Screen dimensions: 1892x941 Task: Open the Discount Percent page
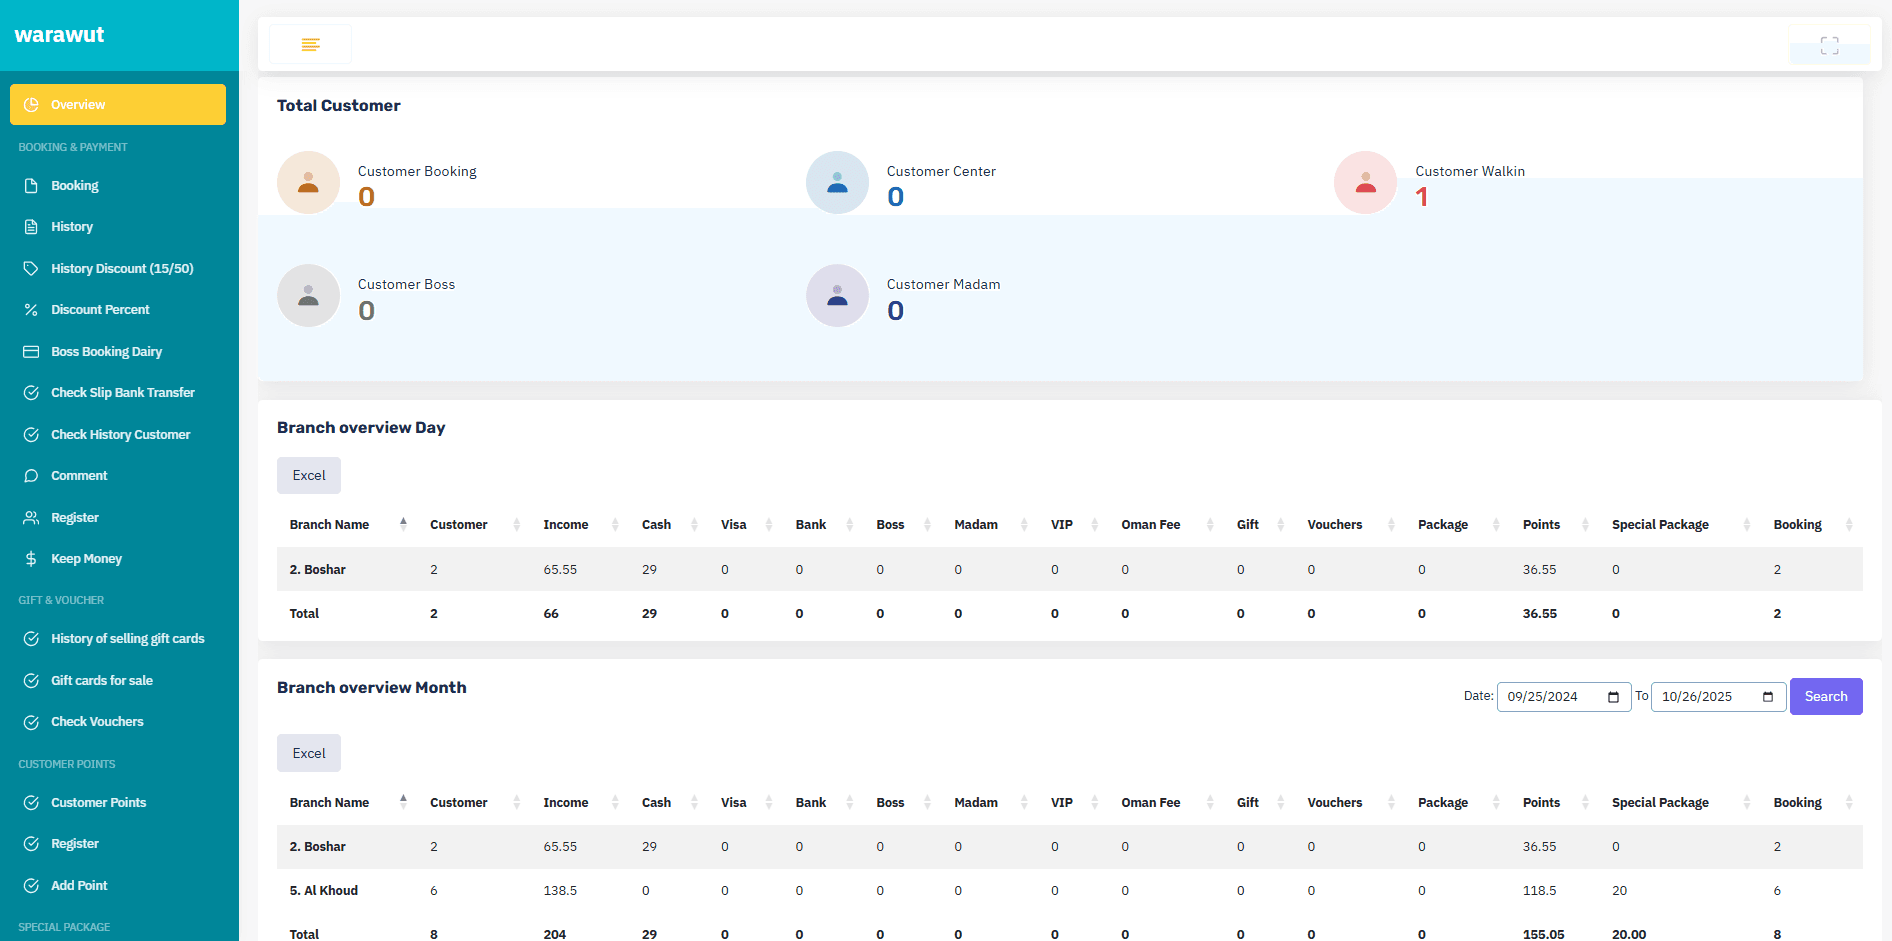click(100, 310)
